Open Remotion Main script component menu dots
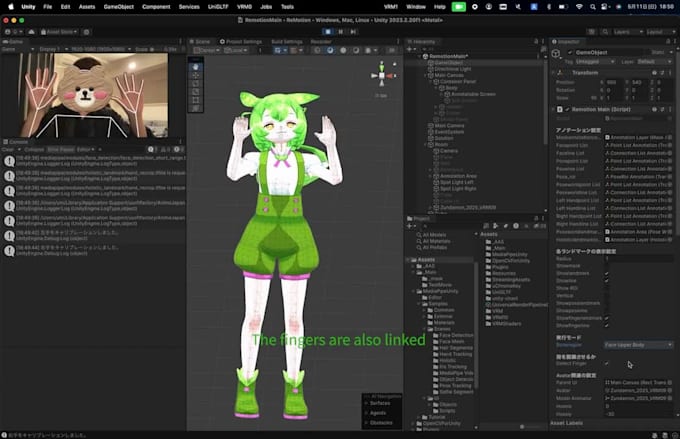Screen dimensions: 680x439 [670, 109]
